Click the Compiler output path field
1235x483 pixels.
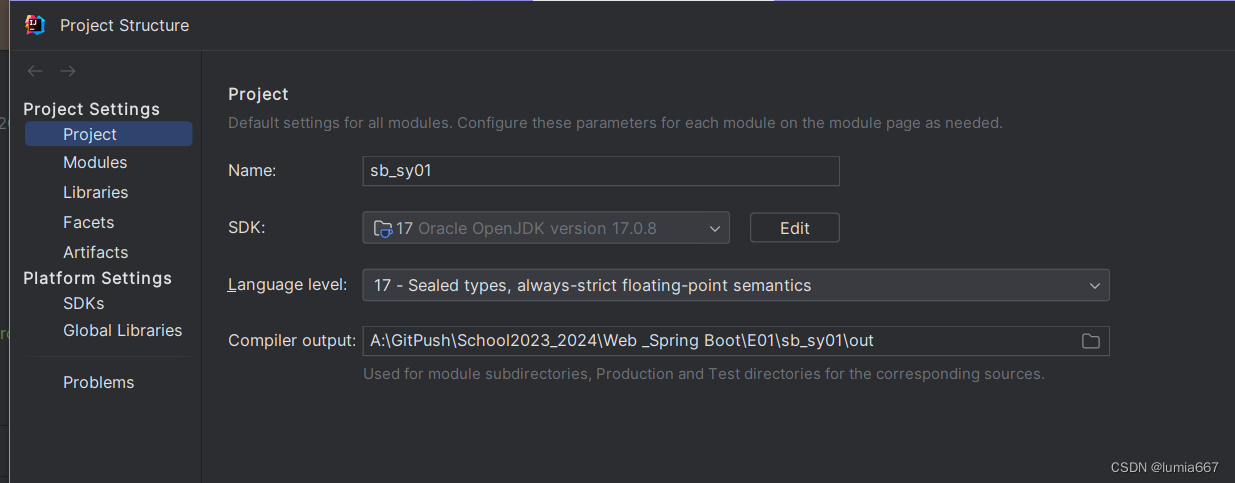pos(715,341)
